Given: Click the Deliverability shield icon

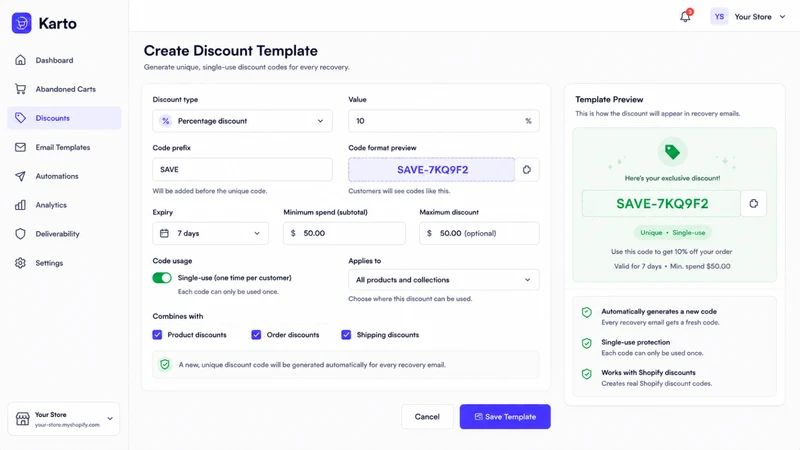Looking at the screenshot, I should point(20,234).
